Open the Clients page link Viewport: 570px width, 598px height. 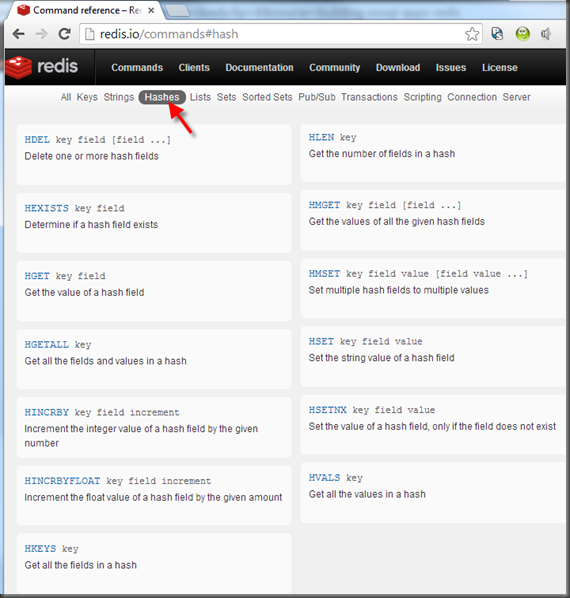[194, 68]
